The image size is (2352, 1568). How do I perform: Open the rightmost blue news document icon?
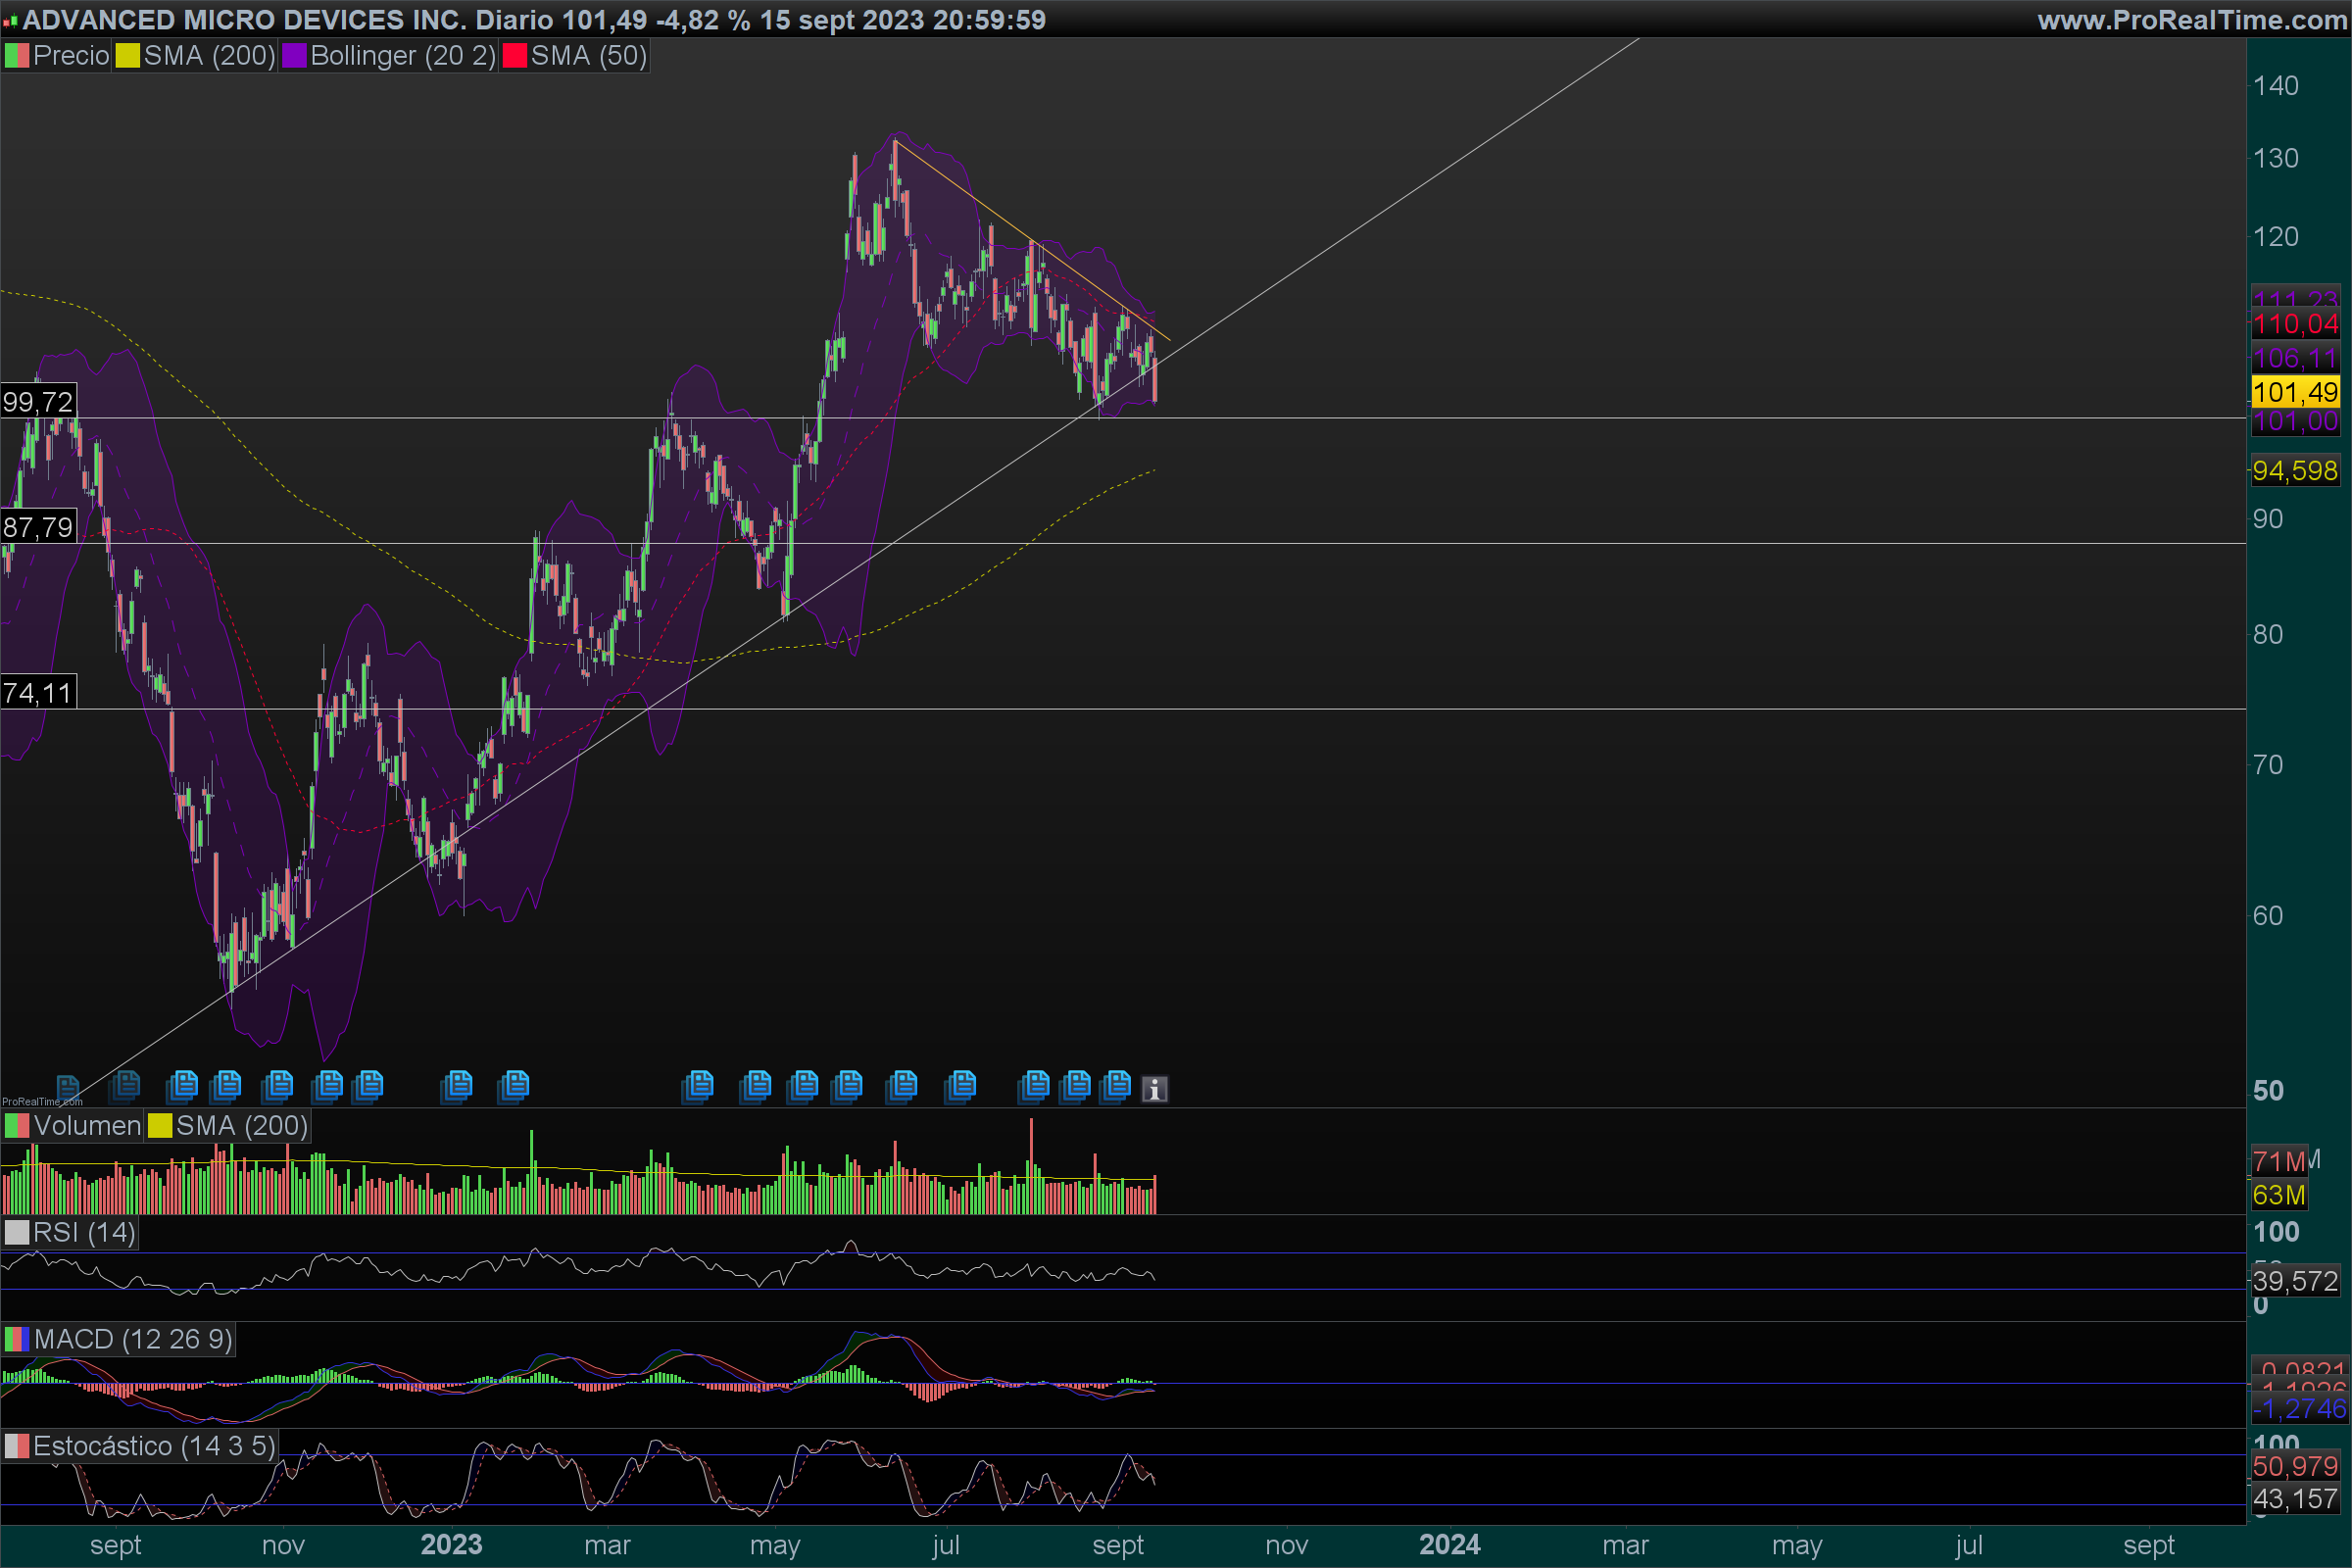[1116, 1085]
